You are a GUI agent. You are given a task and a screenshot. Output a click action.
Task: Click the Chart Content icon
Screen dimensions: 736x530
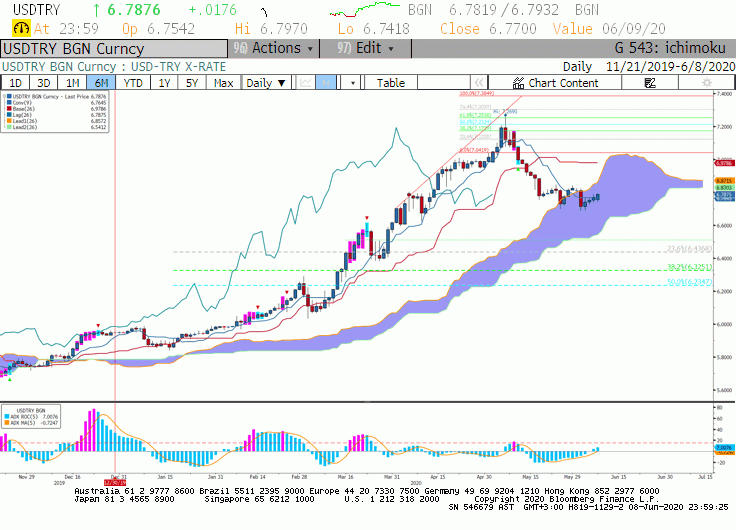(x=518, y=83)
